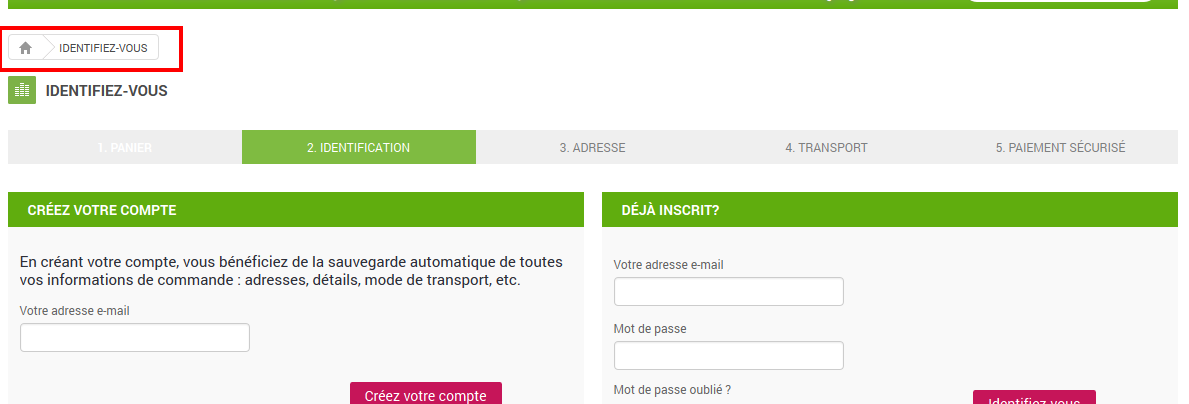This screenshot has width=1189, height=404.
Task: Go back to step 1. PANIER
Action: coord(124,148)
